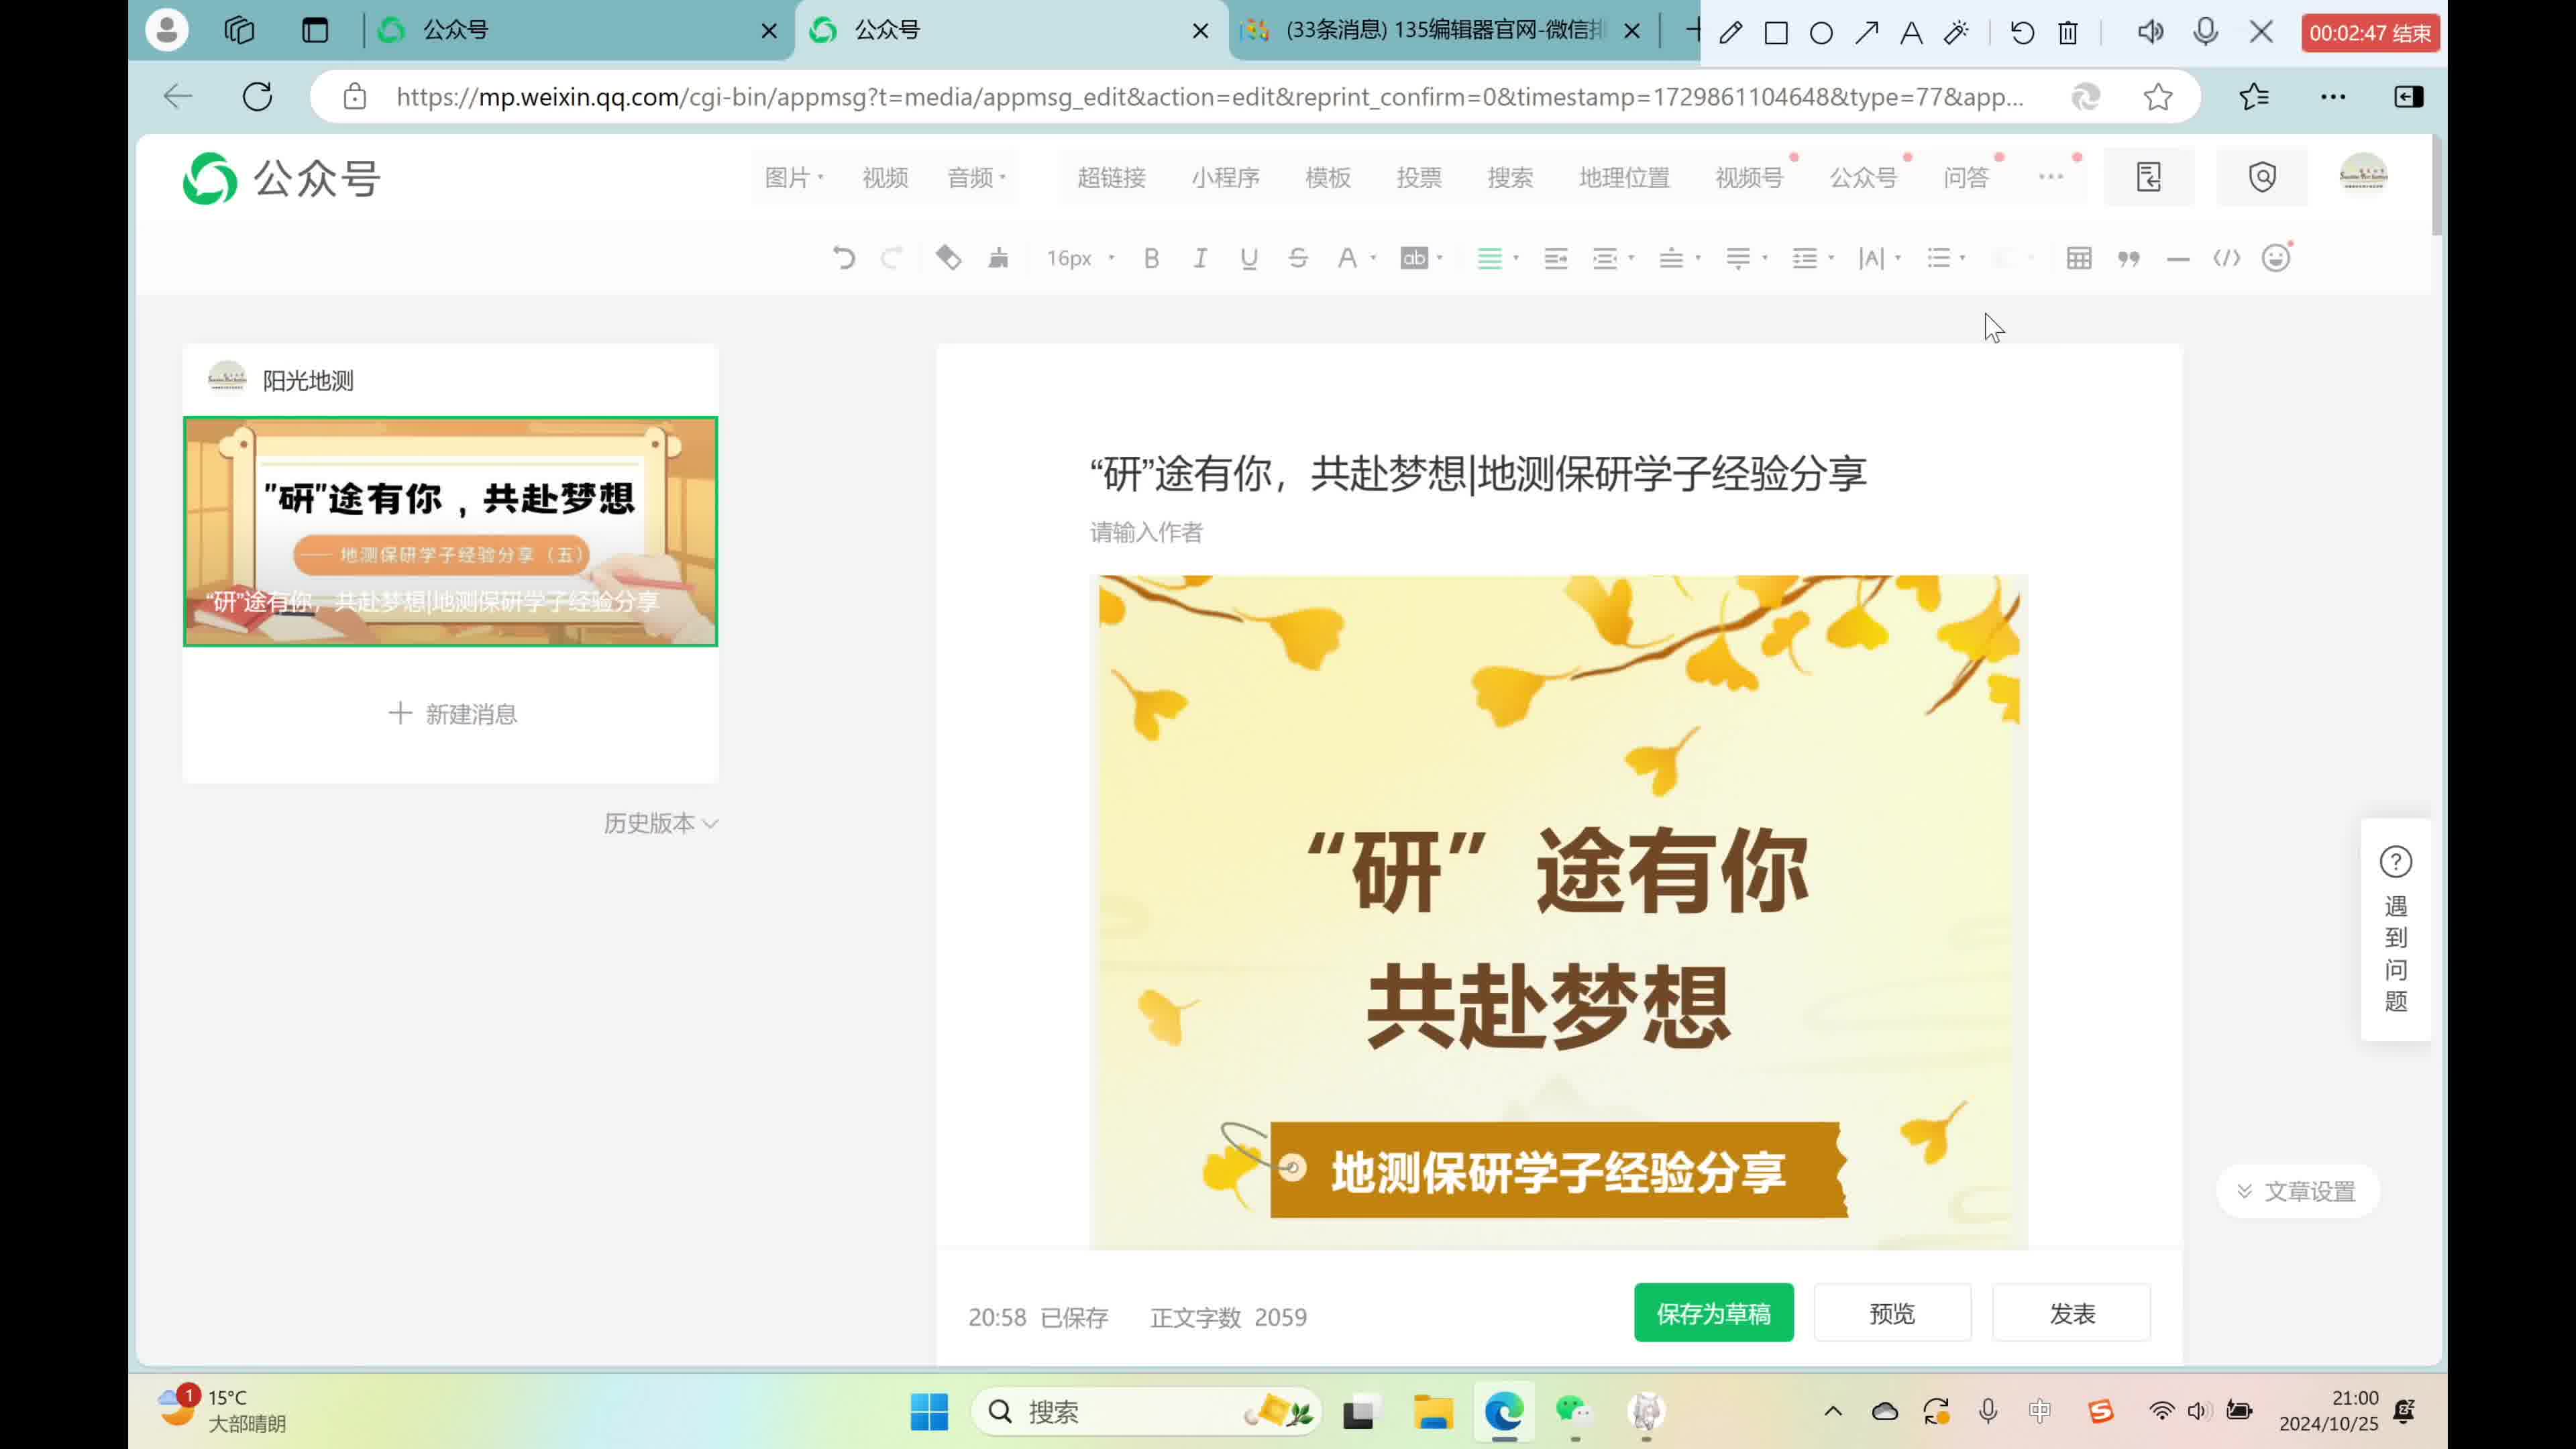The height and width of the screenshot is (1449, 2576).
Task: Insert a 超链接
Action: (x=1111, y=177)
